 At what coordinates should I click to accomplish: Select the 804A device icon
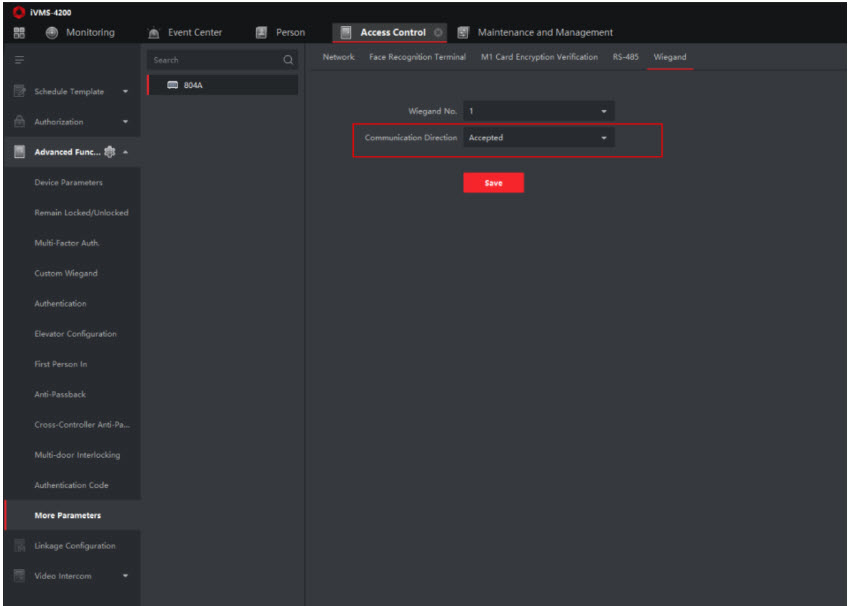(172, 86)
